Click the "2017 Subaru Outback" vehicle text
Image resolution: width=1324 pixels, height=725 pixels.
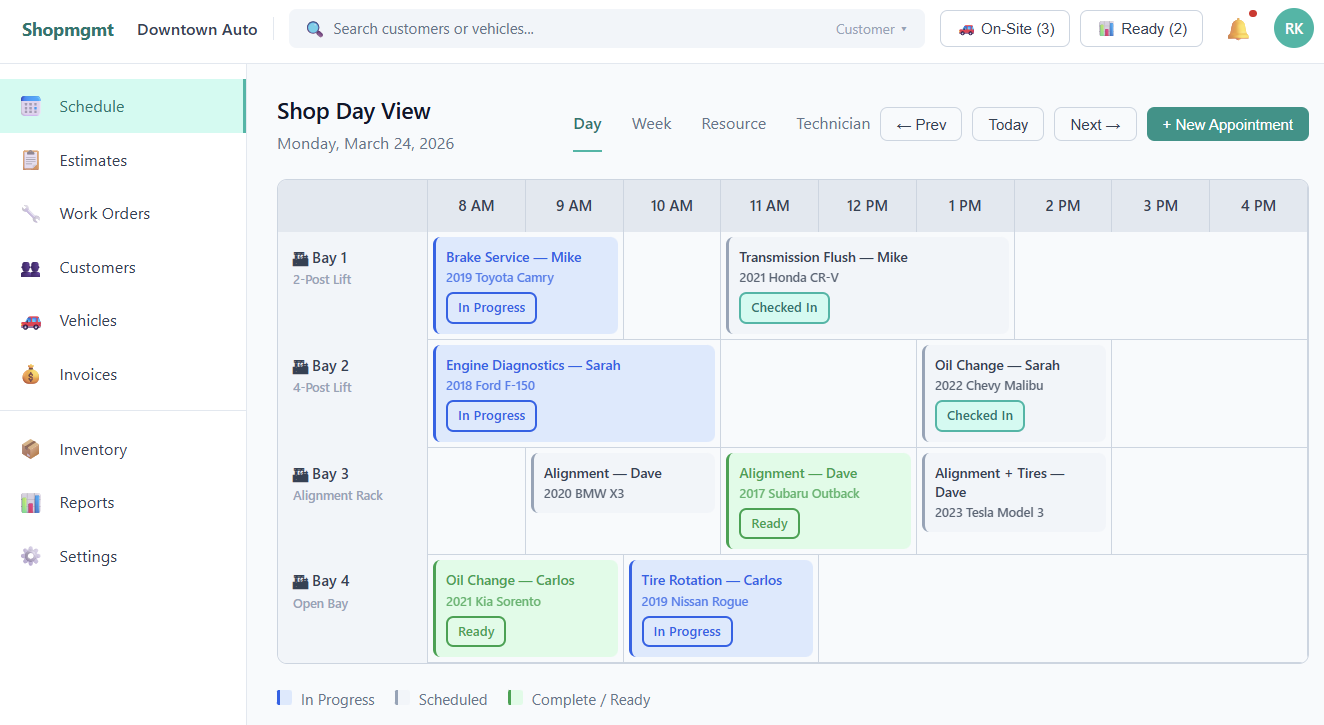point(799,493)
